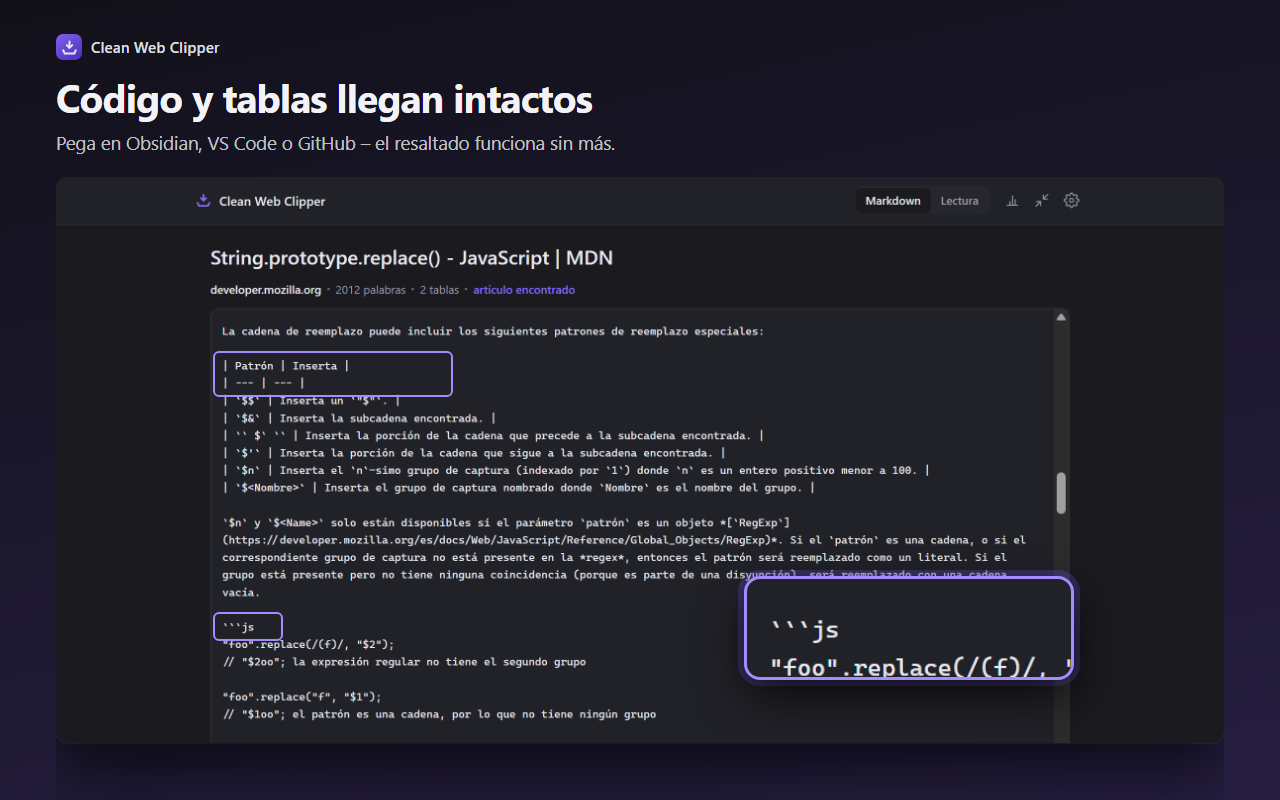Click the 'Inserta la subcadena encontrada' line
The width and height of the screenshot is (1280, 800).
(x=360, y=418)
